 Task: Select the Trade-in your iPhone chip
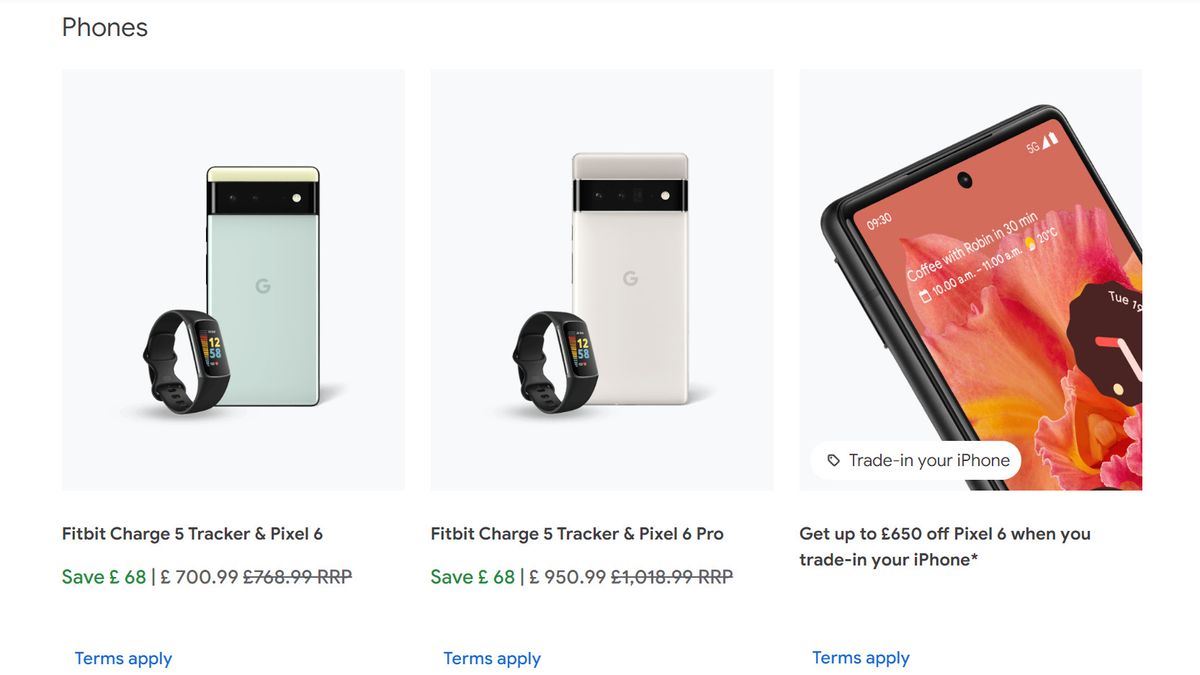(915, 460)
